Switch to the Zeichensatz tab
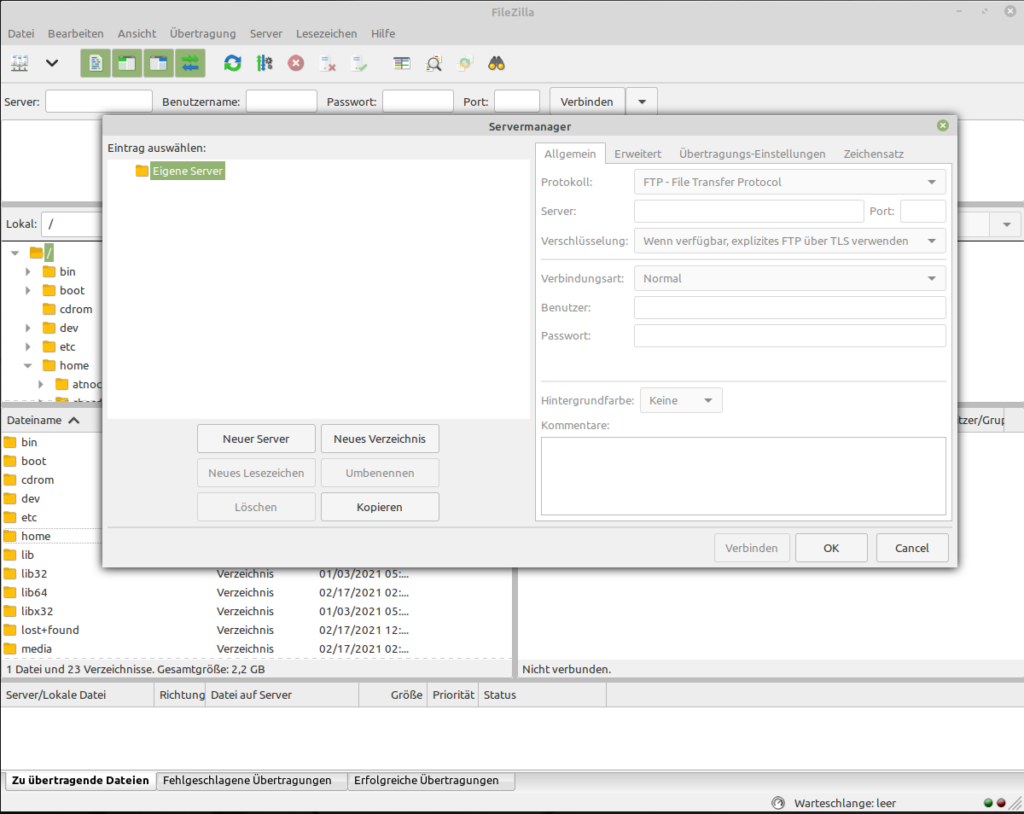 click(x=873, y=154)
